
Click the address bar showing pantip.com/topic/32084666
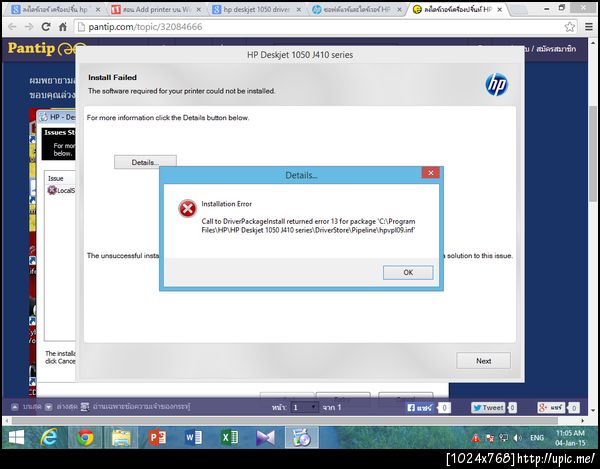[320, 26]
